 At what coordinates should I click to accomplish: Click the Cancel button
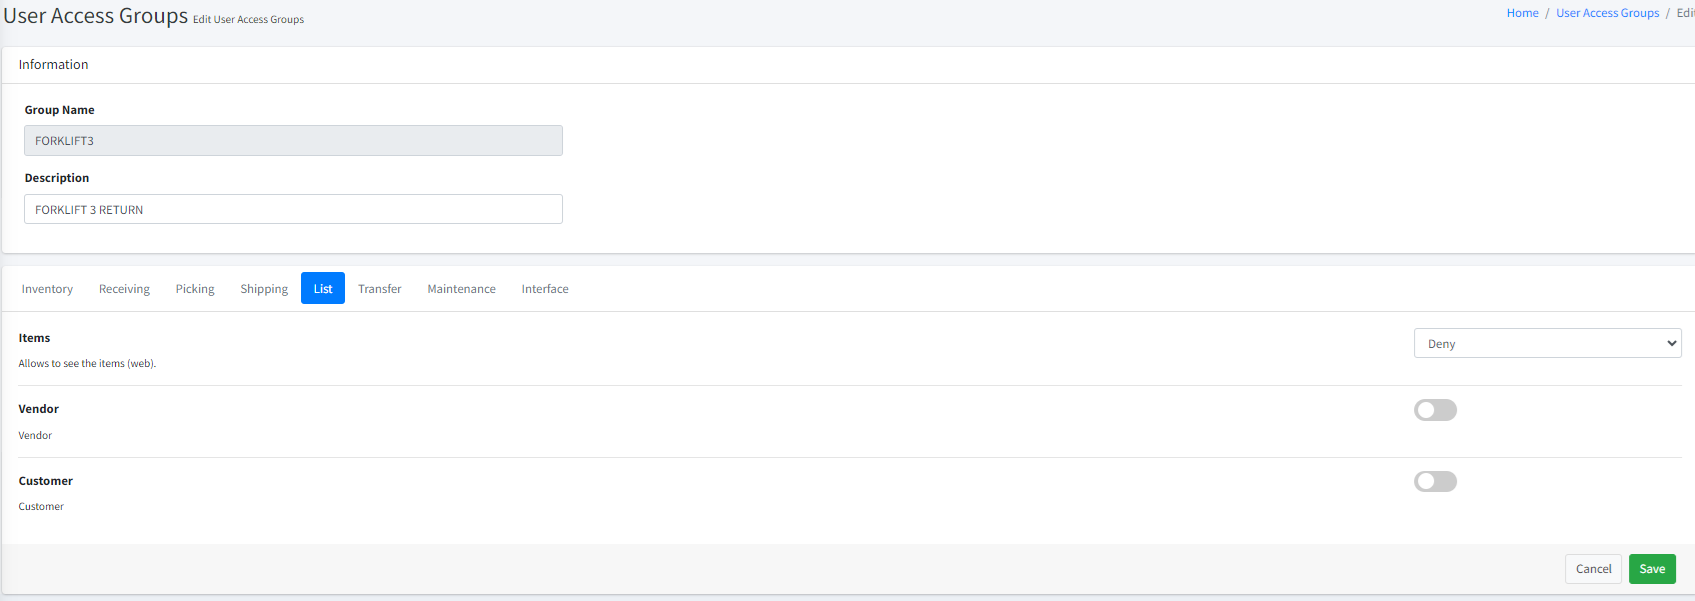pos(1593,569)
